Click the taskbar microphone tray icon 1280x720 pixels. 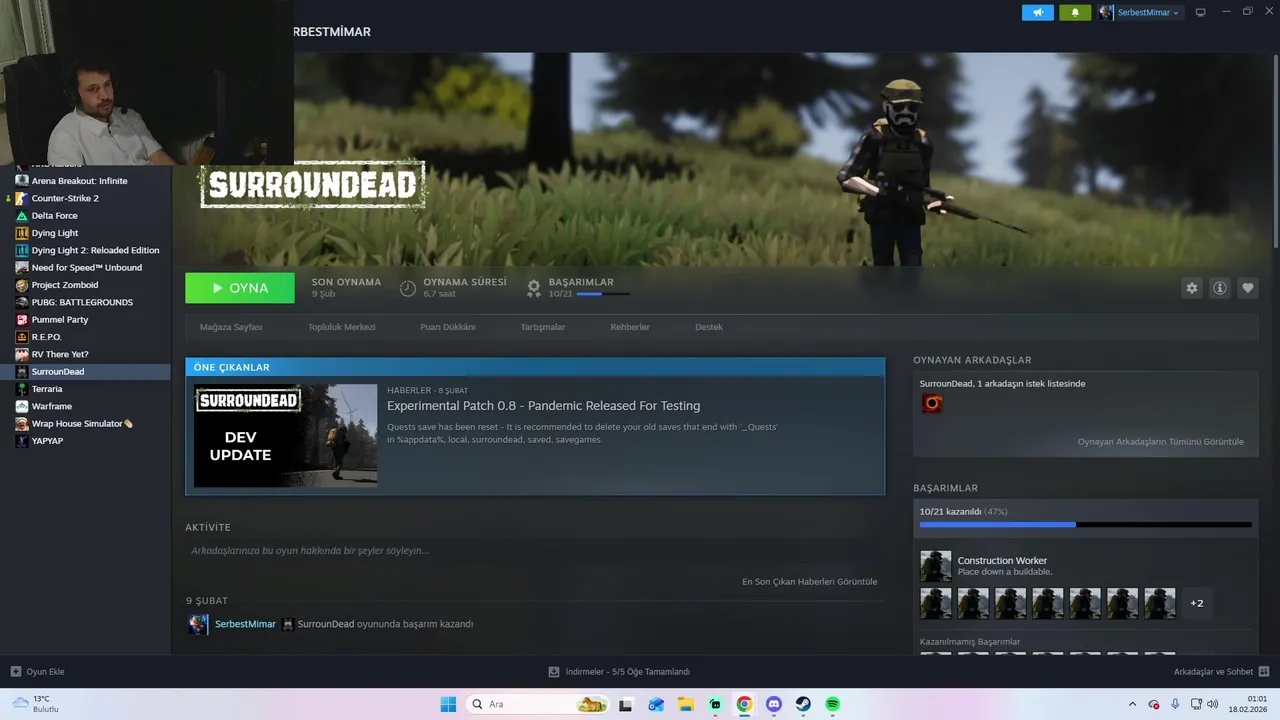pos(1175,704)
